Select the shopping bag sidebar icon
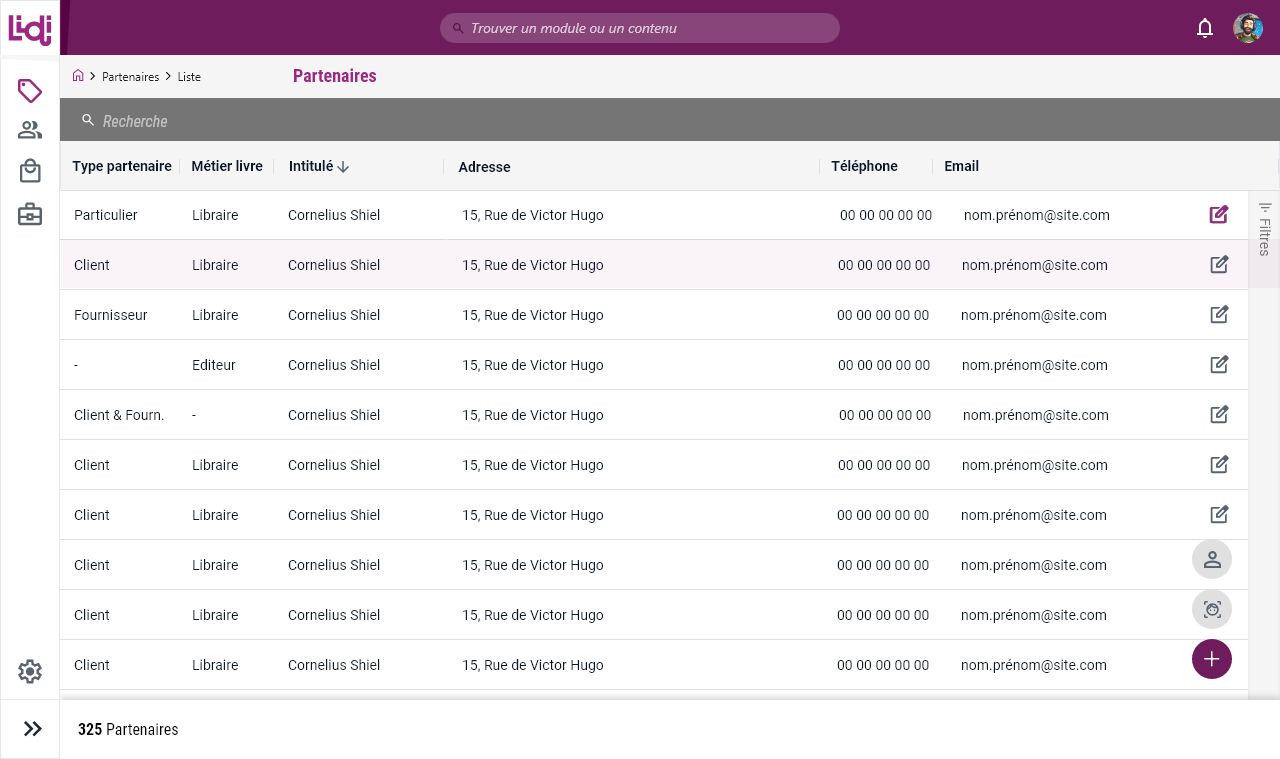Viewport: 1280px width, 759px height. 30,171
